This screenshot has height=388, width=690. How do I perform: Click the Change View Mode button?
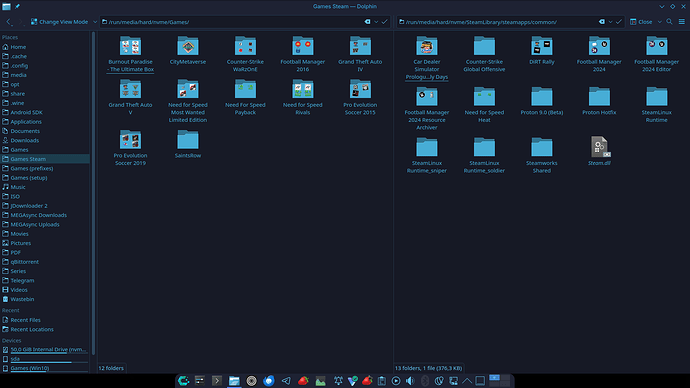59,22
